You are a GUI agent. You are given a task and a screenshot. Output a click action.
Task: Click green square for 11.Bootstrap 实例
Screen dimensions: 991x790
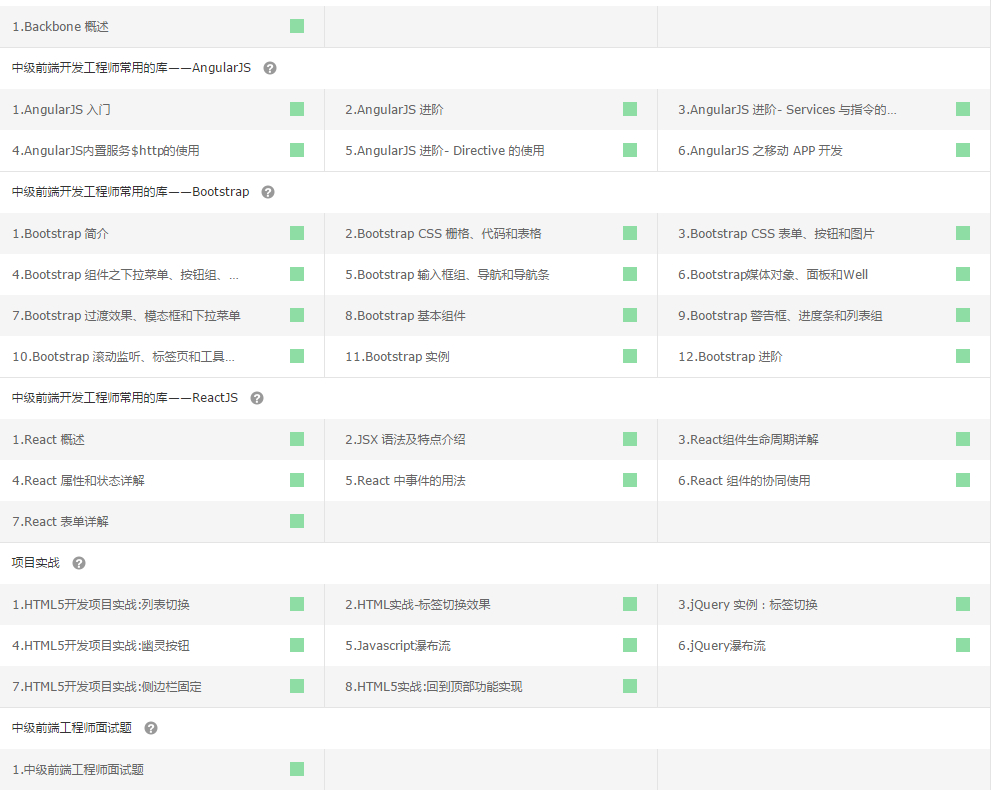630,356
